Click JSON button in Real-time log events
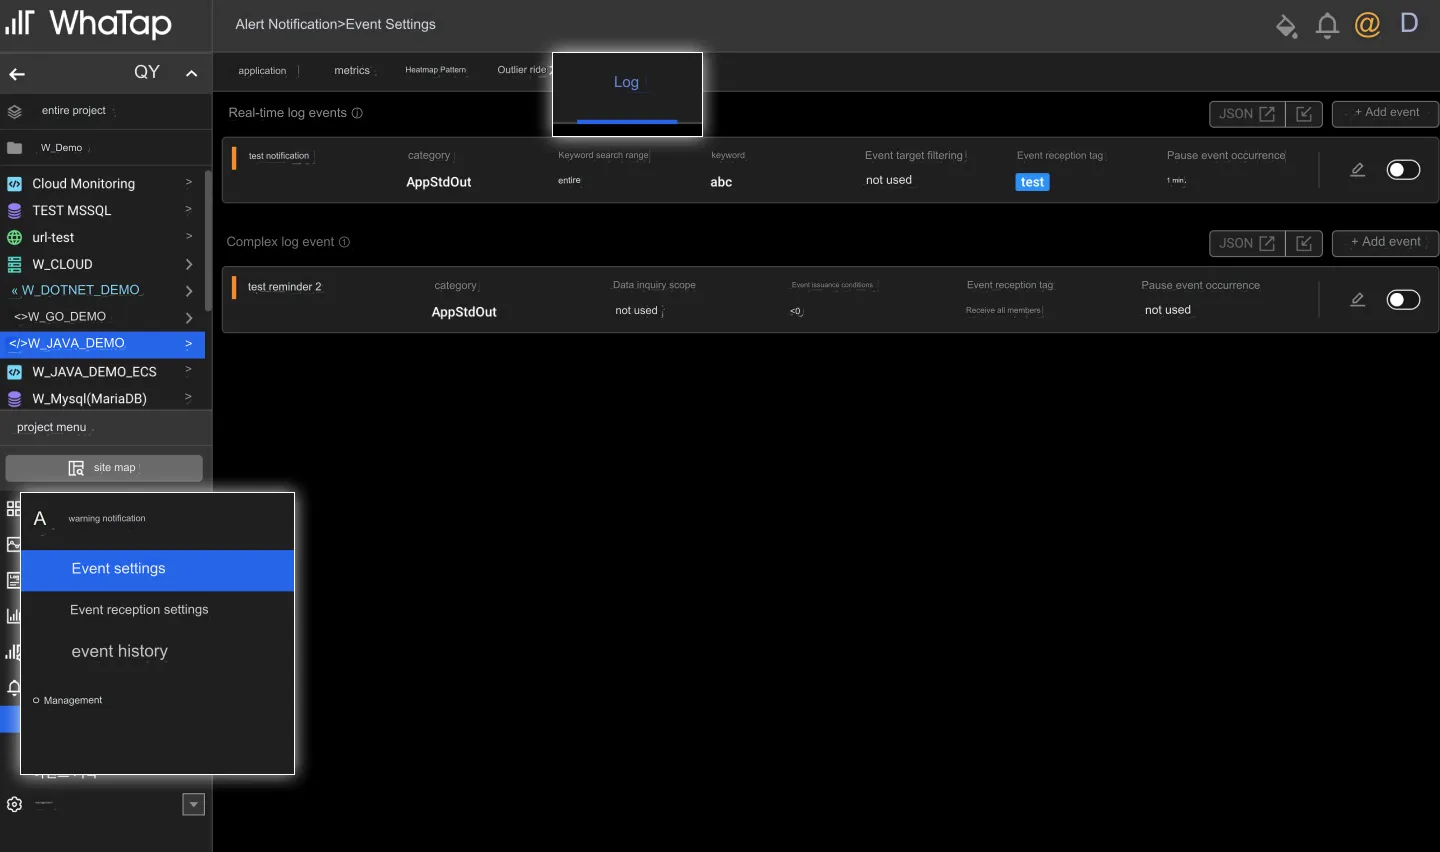 coord(1246,114)
